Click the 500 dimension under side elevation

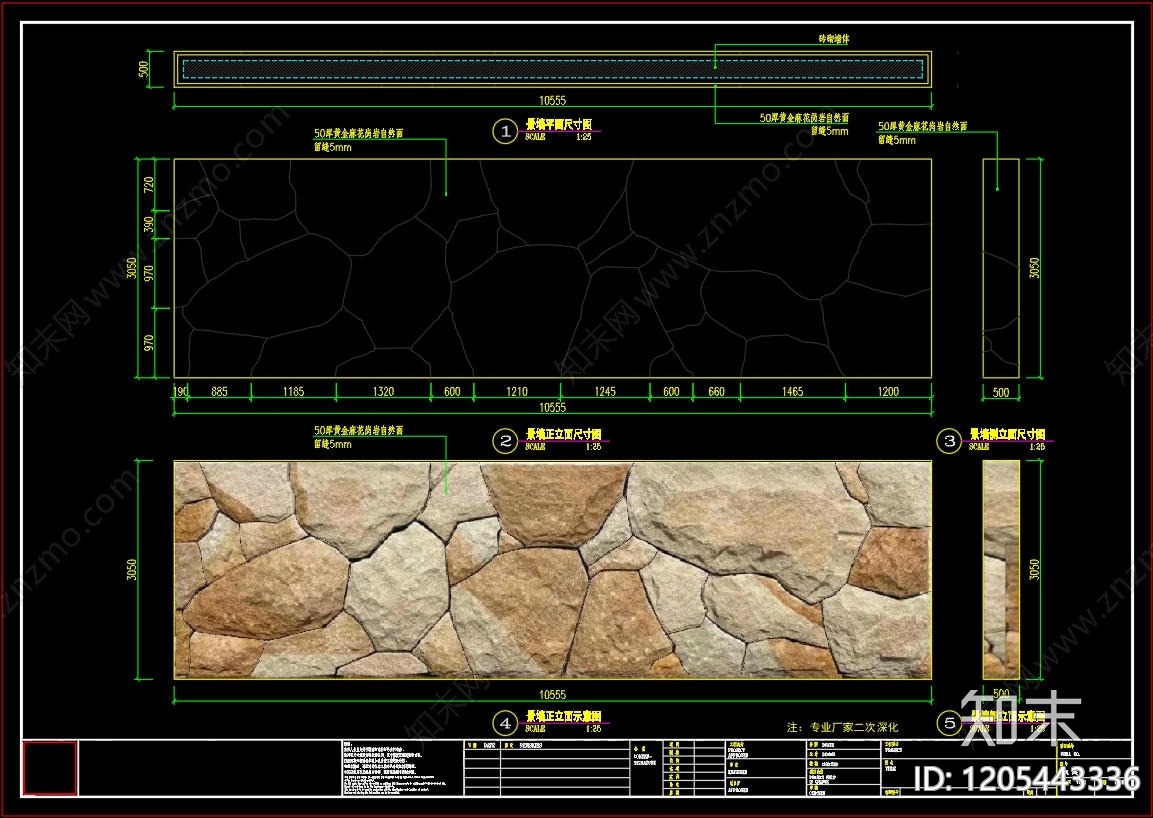pyautogui.click(x=1000, y=393)
